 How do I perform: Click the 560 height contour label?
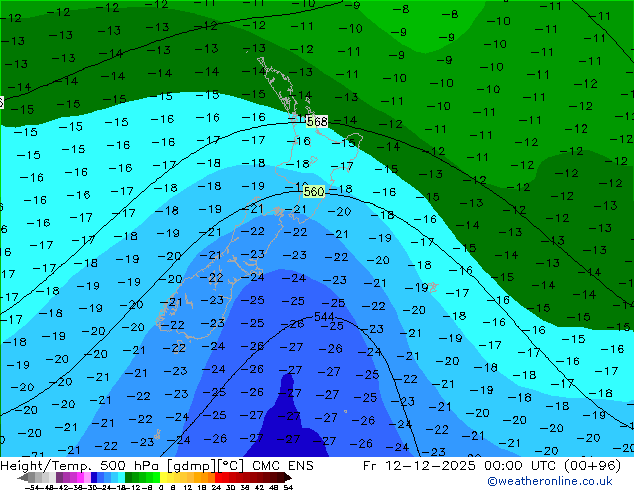pyautogui.click(x=314, y=191)
